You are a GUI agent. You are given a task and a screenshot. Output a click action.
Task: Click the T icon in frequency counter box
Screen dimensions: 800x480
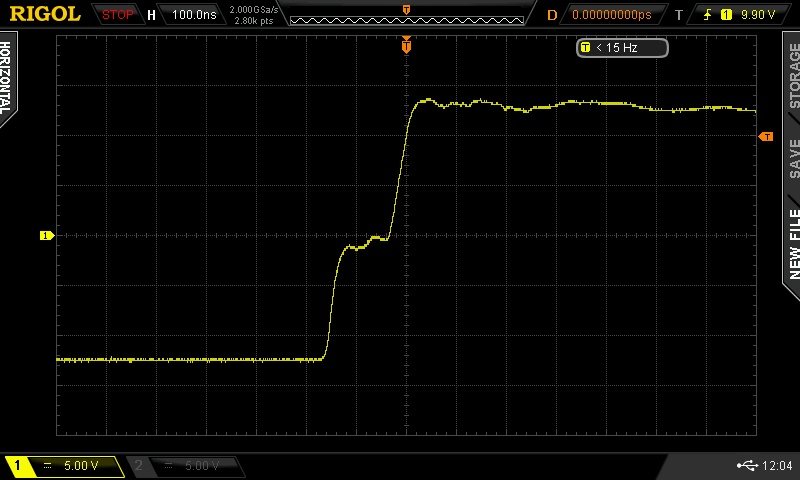click(585, 47)
